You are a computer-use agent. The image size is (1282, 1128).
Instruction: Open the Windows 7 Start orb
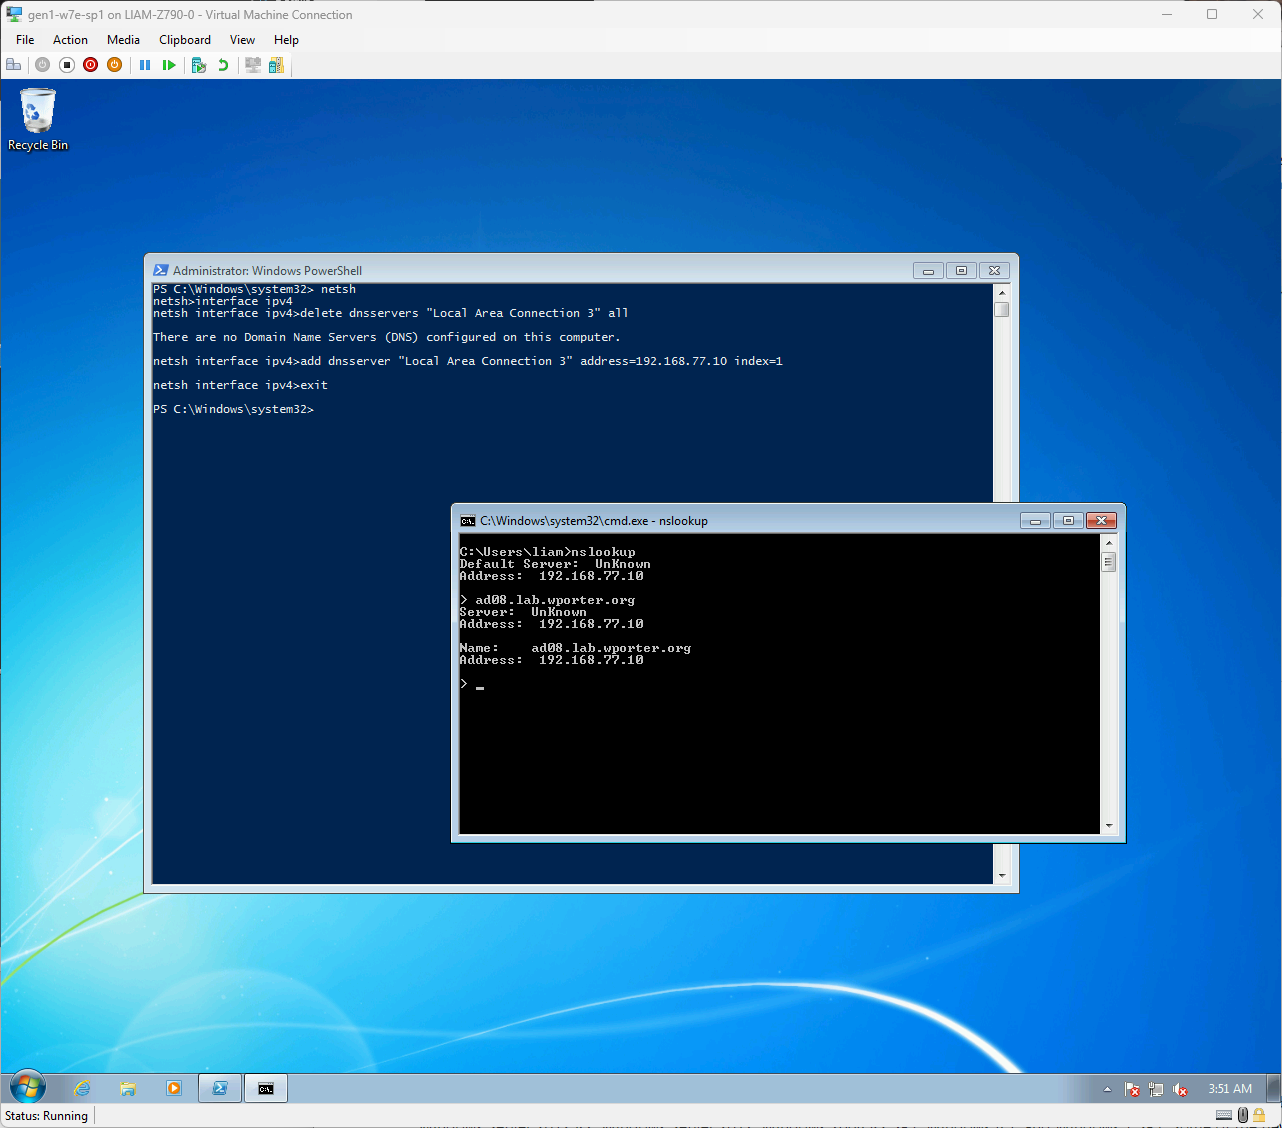coord(27,1088)
